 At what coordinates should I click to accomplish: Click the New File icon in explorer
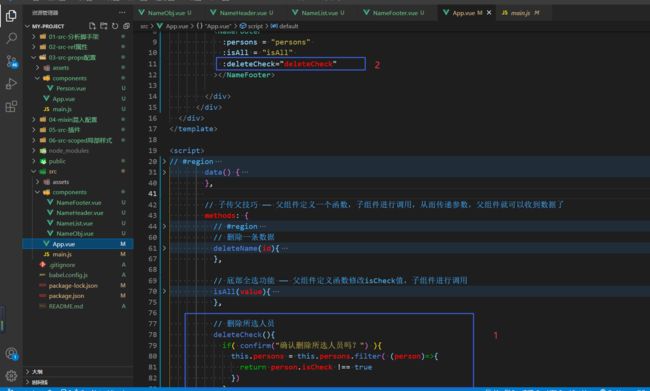click(x=92, y=26)
